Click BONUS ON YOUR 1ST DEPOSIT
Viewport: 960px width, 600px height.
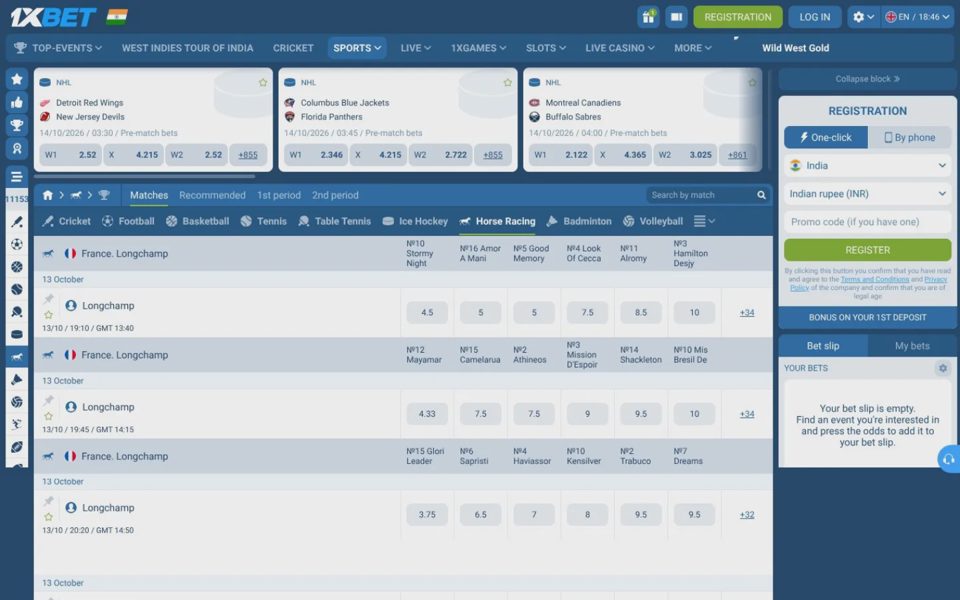tap(868, 317)
